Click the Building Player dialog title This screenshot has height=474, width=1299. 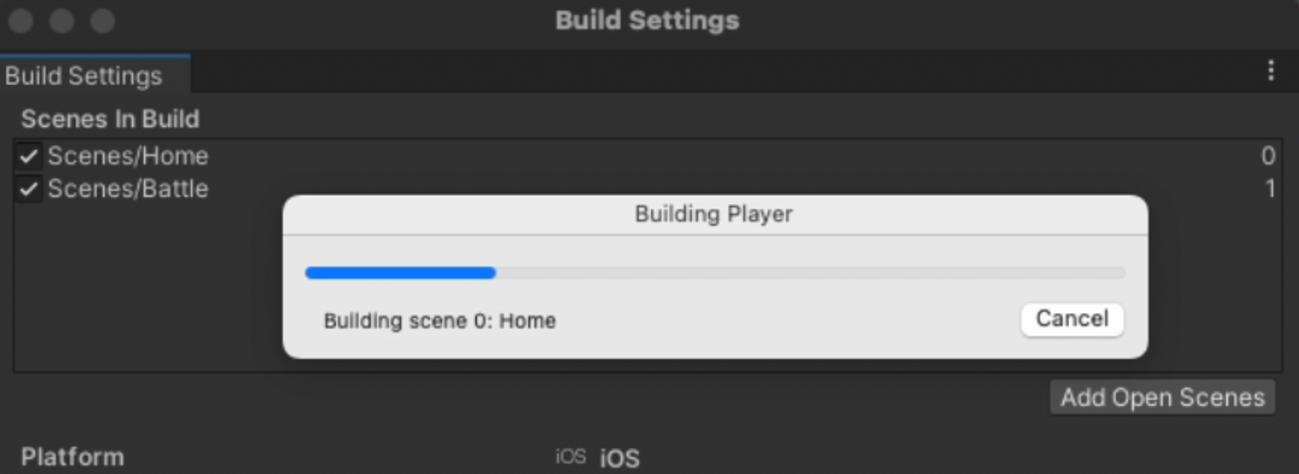pyautogui.click(x=714, y=214)
